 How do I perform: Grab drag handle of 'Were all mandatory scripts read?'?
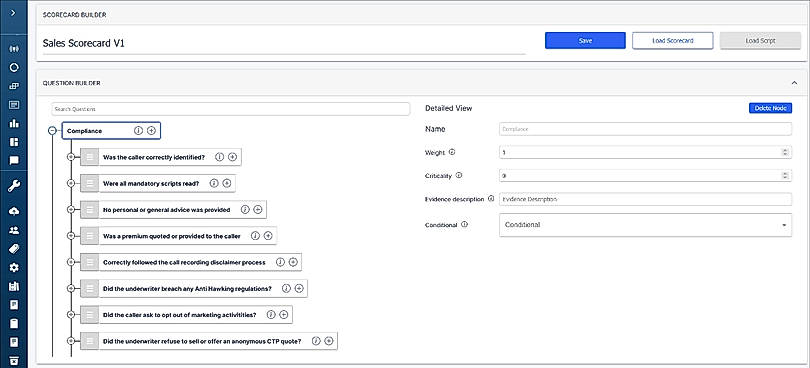(90, 183)
